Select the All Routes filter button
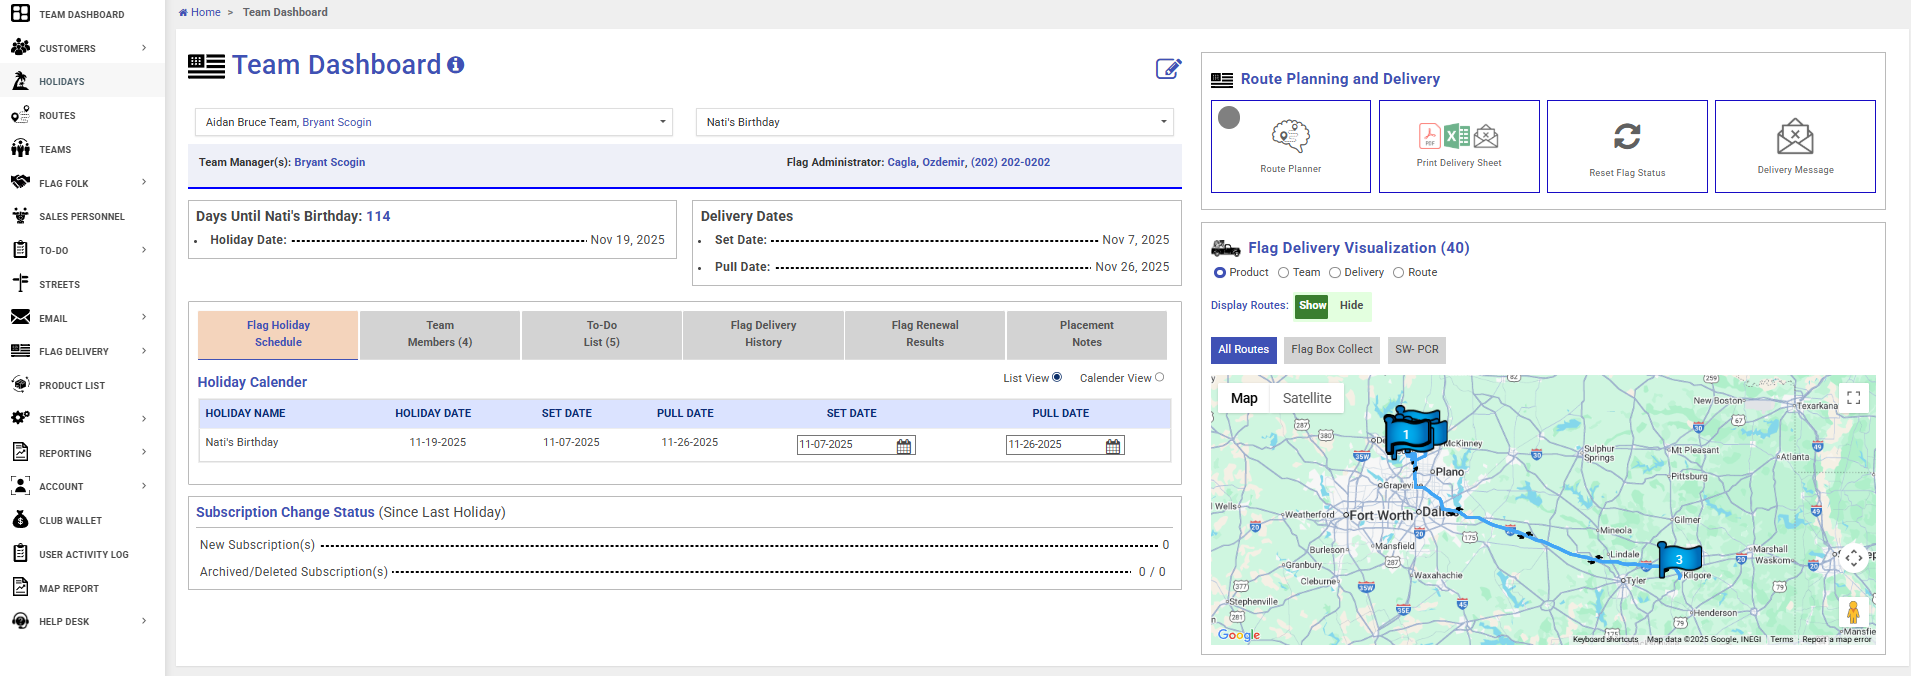This screenshot has width=1911, height=676. pyautogui.click(x=1243, y=350)
